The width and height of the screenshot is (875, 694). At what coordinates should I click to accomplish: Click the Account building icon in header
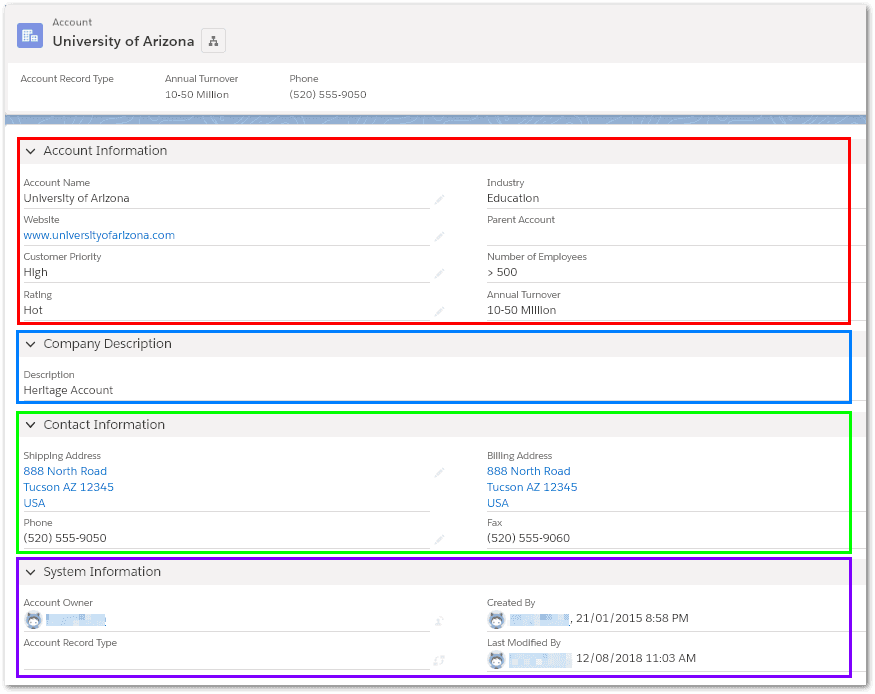(x=30, y=35)
